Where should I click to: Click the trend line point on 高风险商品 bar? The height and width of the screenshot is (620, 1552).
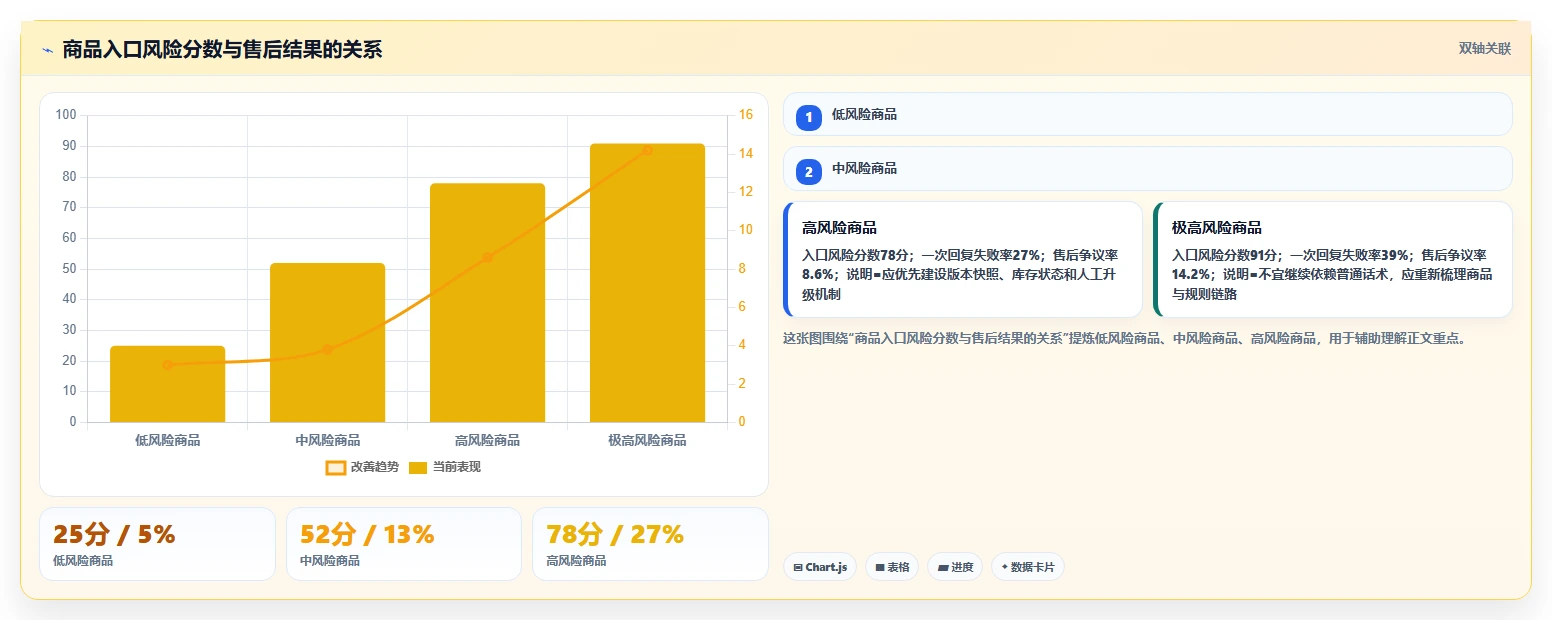click(487, 257)
